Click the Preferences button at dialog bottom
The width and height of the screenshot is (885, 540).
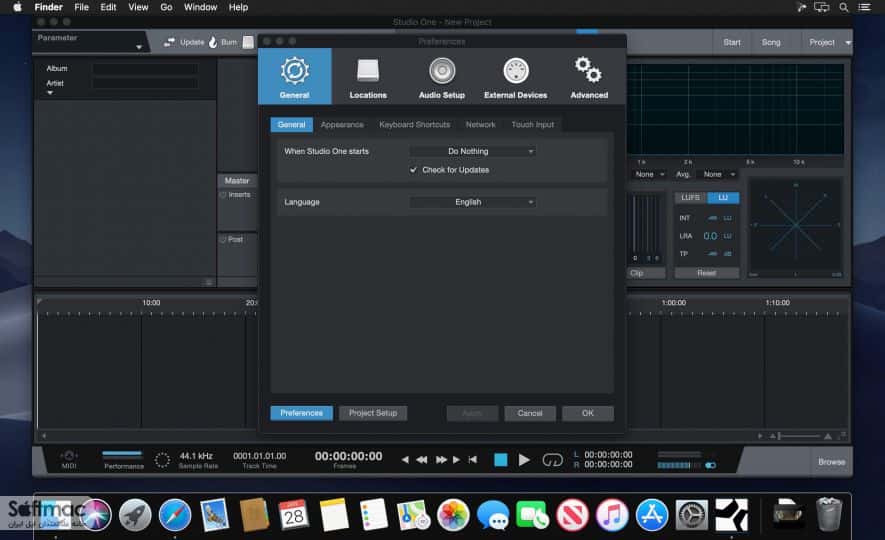[301, 413]
